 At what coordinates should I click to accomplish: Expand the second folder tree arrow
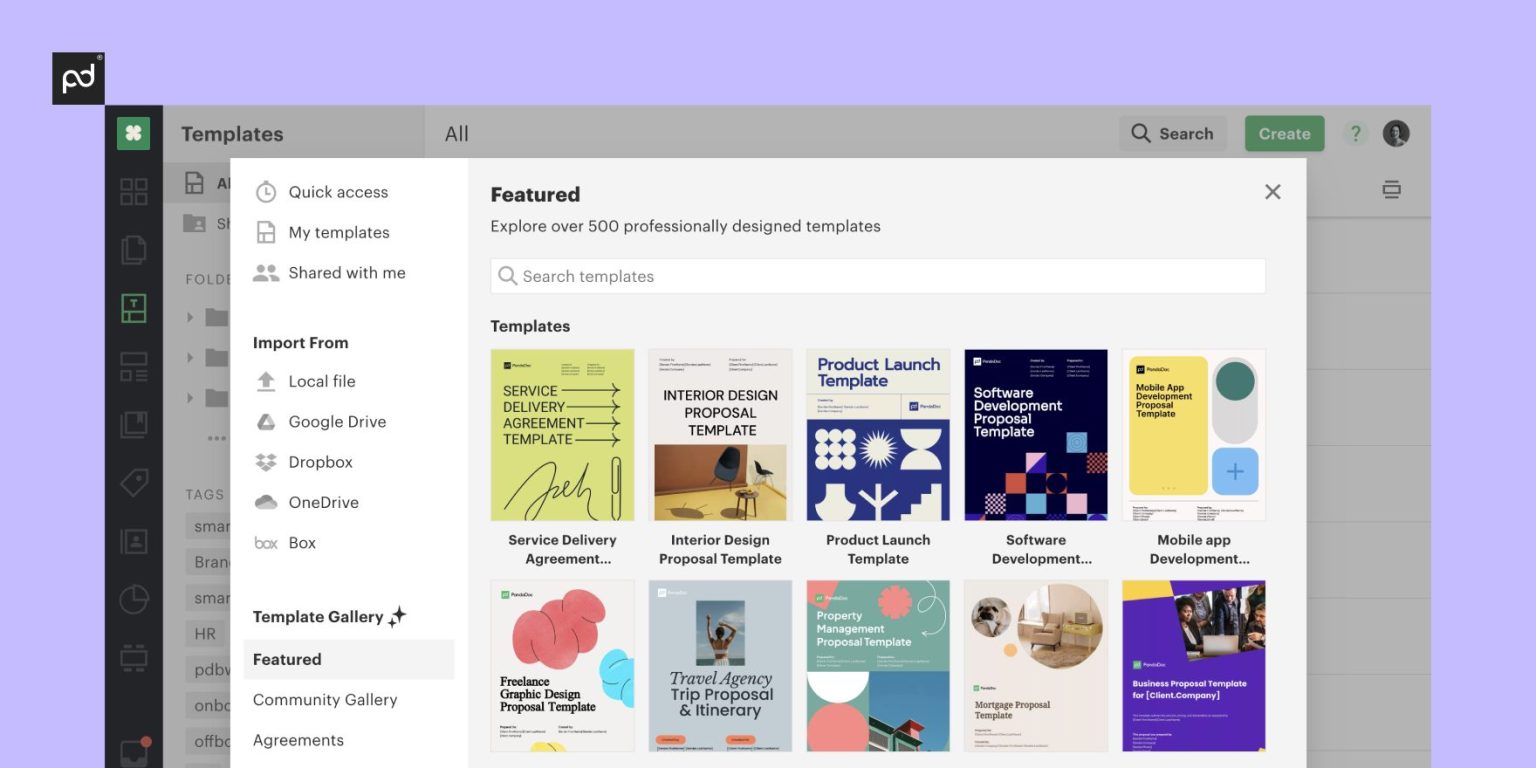(190, 357)
